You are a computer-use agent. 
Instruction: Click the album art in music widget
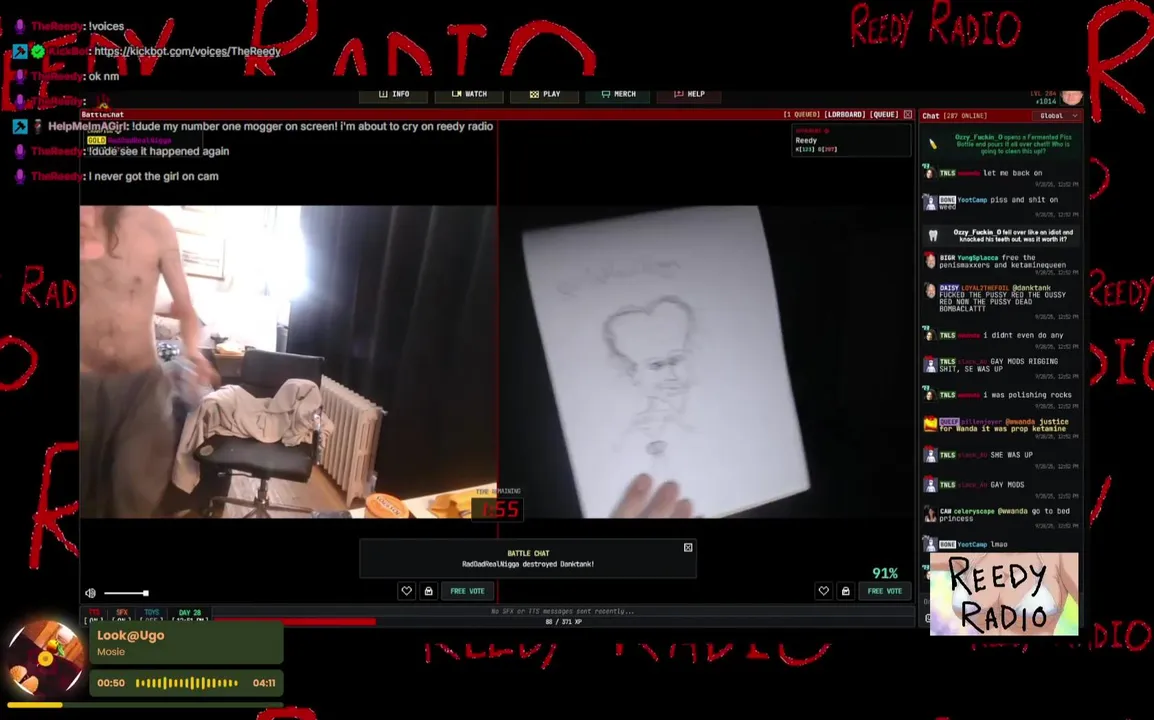[x=44, y=659]
